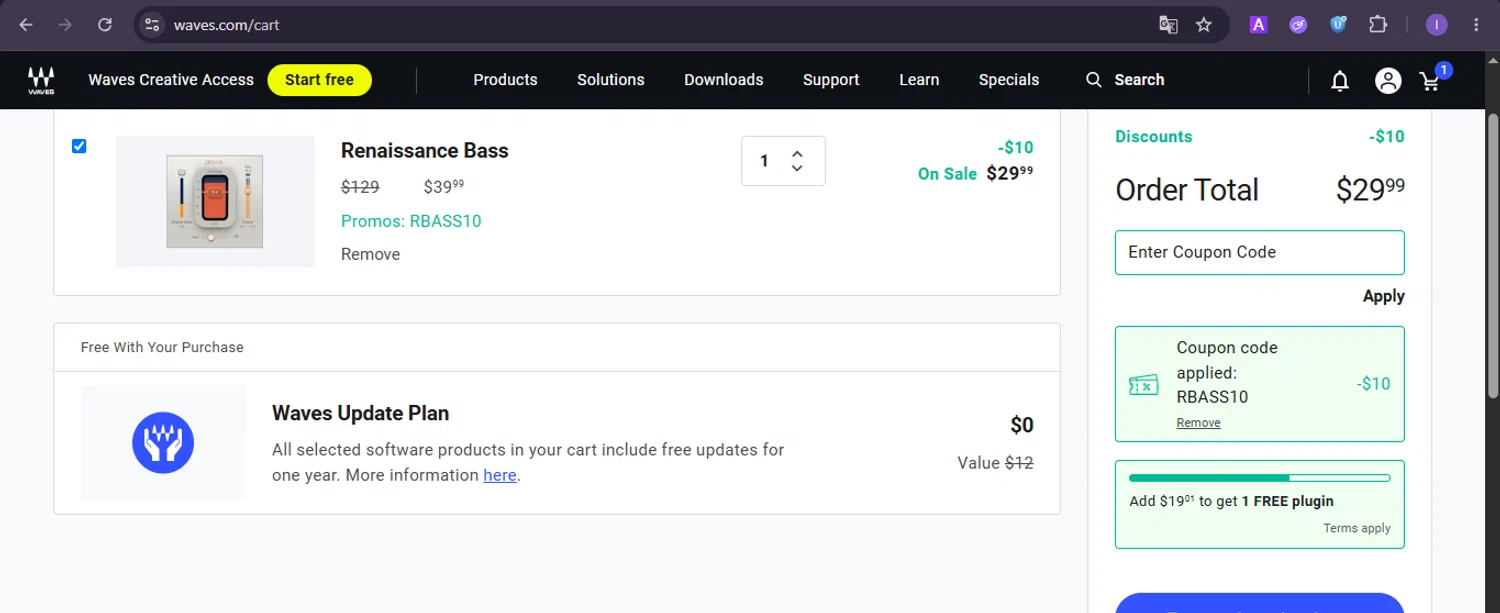Open notifications bell in Waves header
Screen dimensions: 1500x613
1340,81
